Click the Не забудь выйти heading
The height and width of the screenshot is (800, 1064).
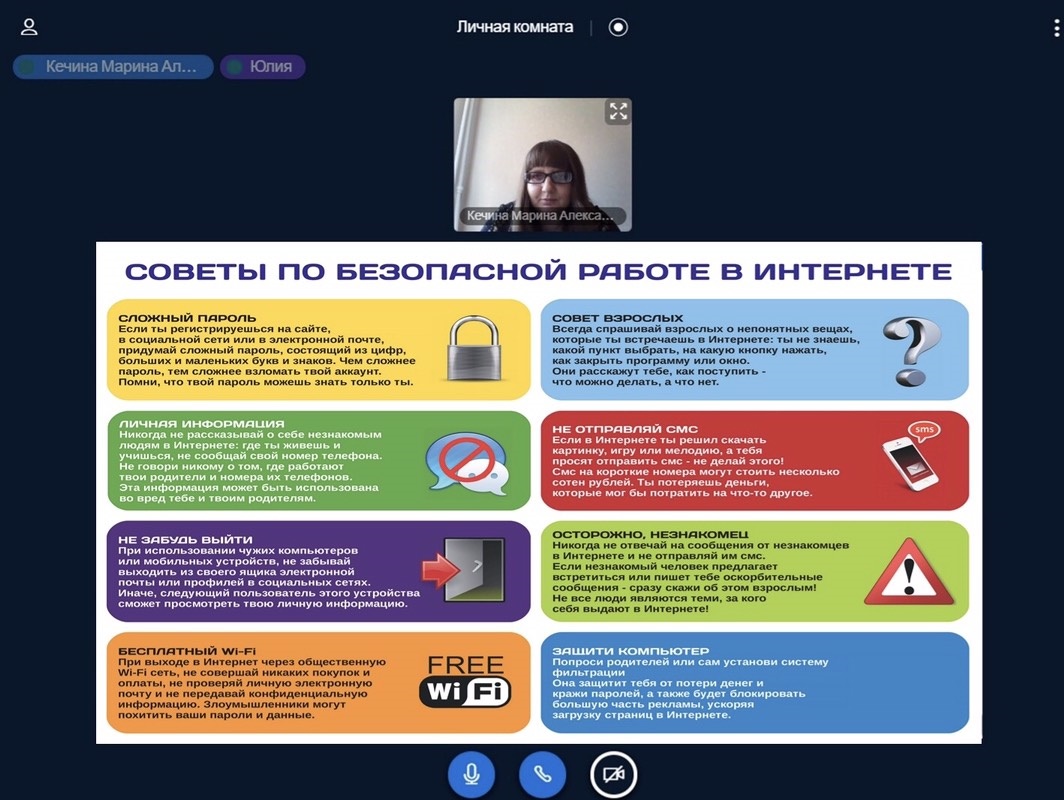pos(185,539)
